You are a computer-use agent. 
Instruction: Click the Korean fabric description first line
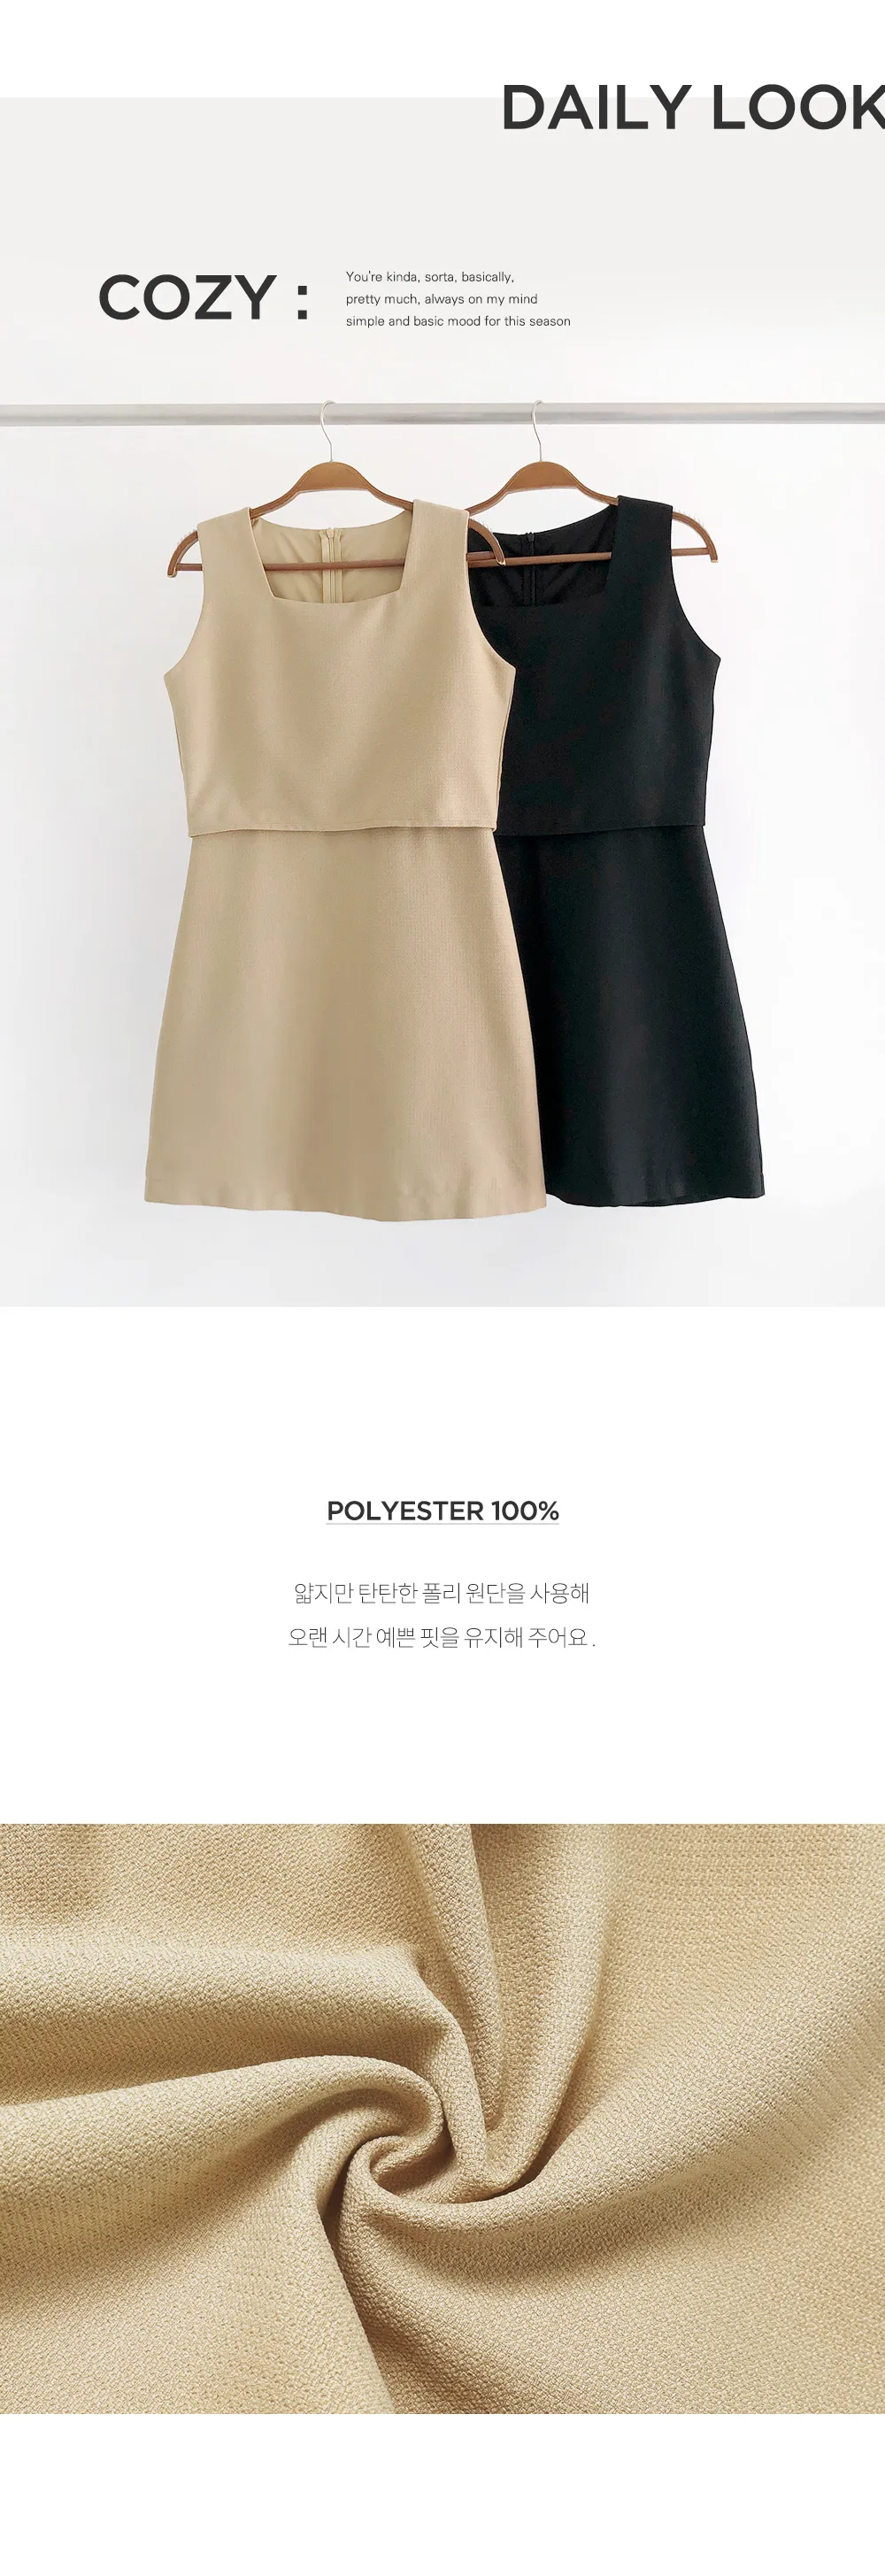[x=442, y=1592]
